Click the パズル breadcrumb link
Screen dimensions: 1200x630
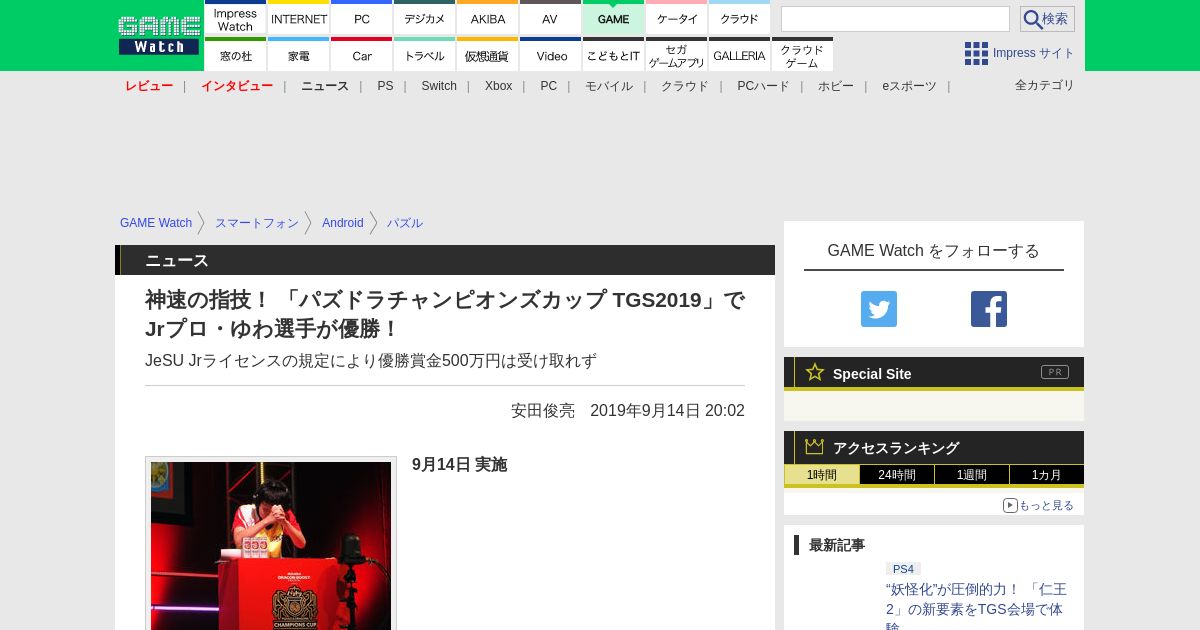(405, 223)
